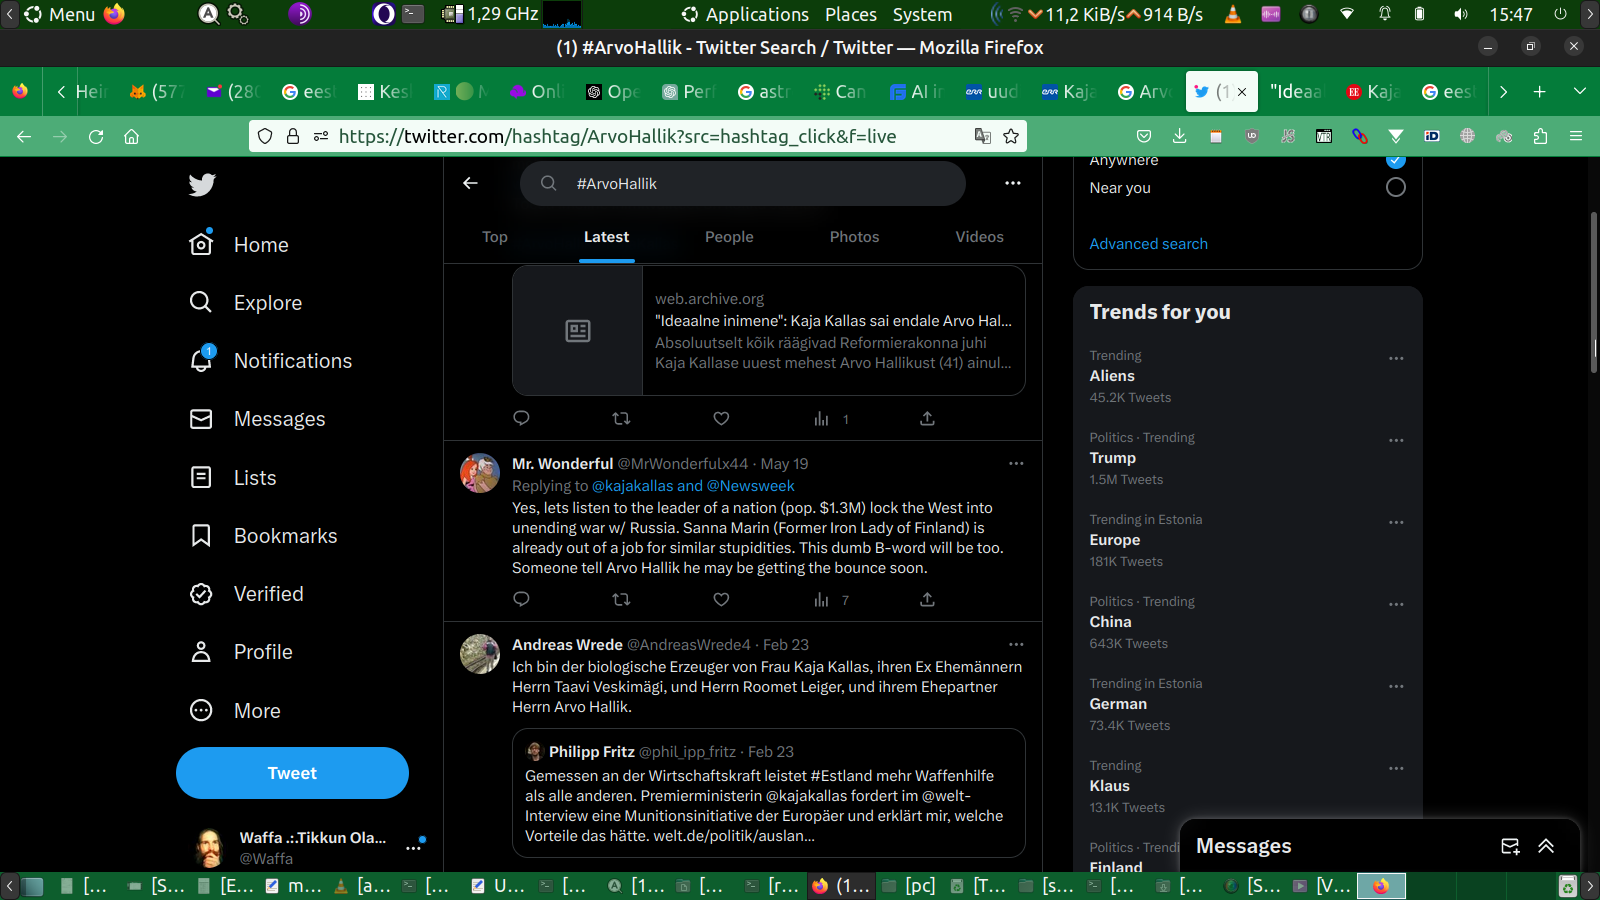The width and height of the screenshot is (1600, 900).
Task: Open the Places menu in top panel
Action: coord(851,14)
